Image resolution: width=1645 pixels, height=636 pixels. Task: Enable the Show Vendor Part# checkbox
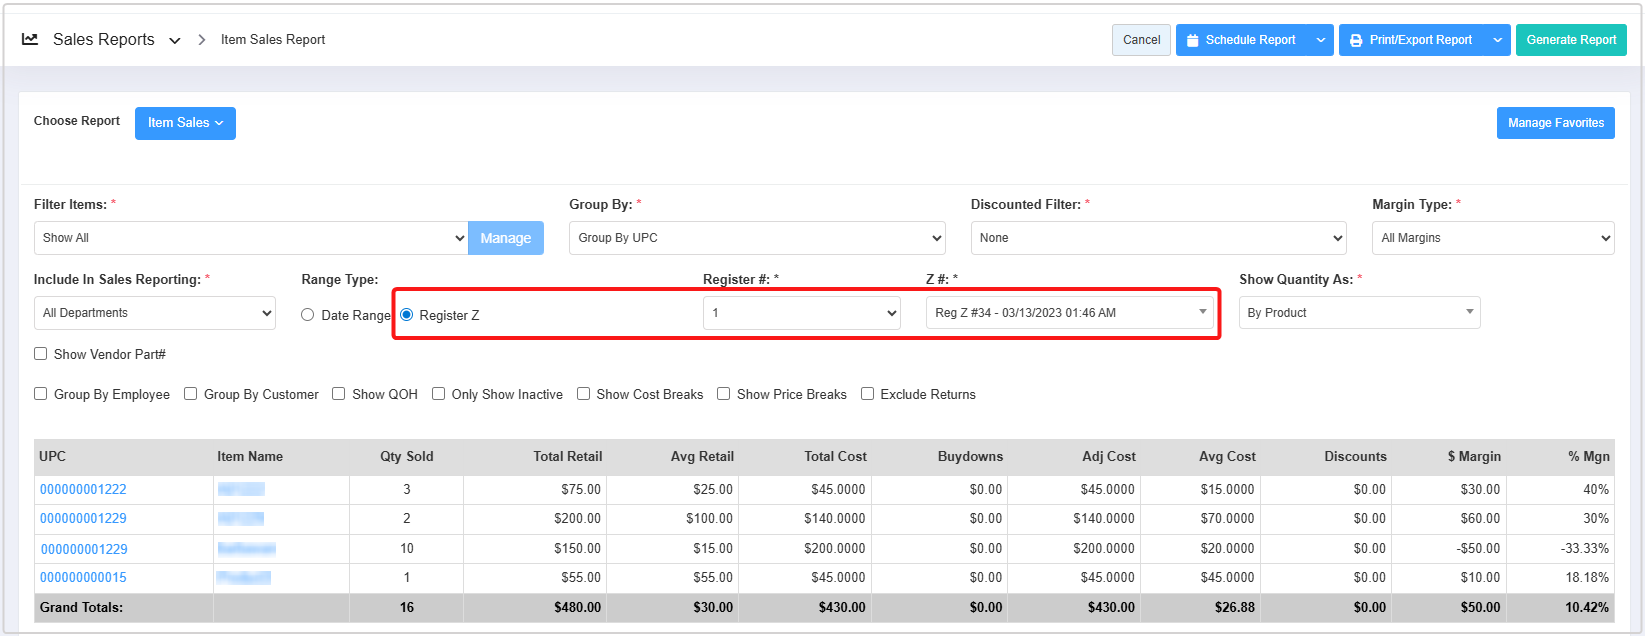click(41, 354)
